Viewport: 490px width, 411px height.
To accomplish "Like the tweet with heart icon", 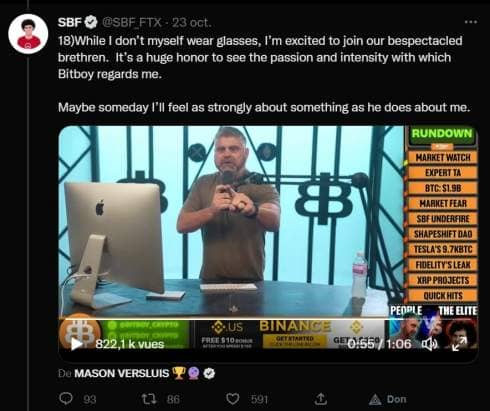I will tap(233, 399).
